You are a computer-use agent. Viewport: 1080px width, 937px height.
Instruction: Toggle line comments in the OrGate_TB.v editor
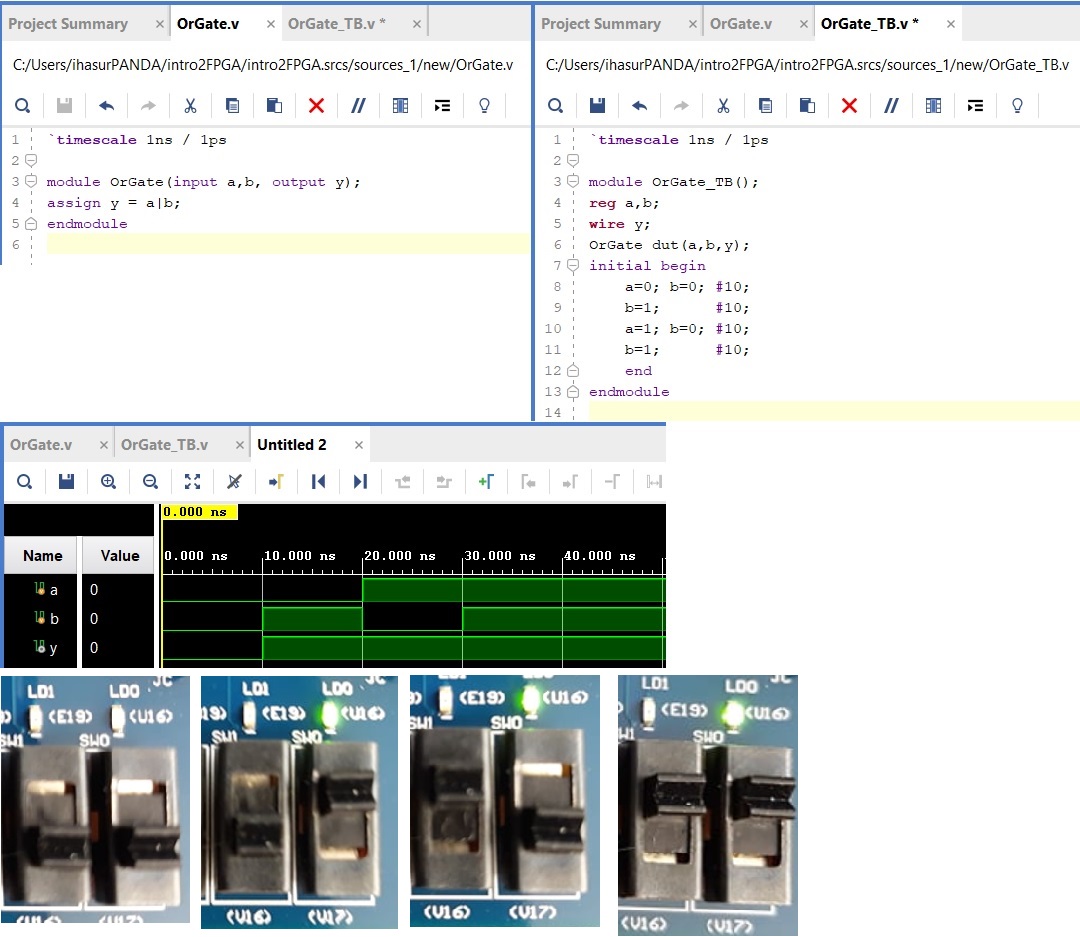tap(891, 105)
